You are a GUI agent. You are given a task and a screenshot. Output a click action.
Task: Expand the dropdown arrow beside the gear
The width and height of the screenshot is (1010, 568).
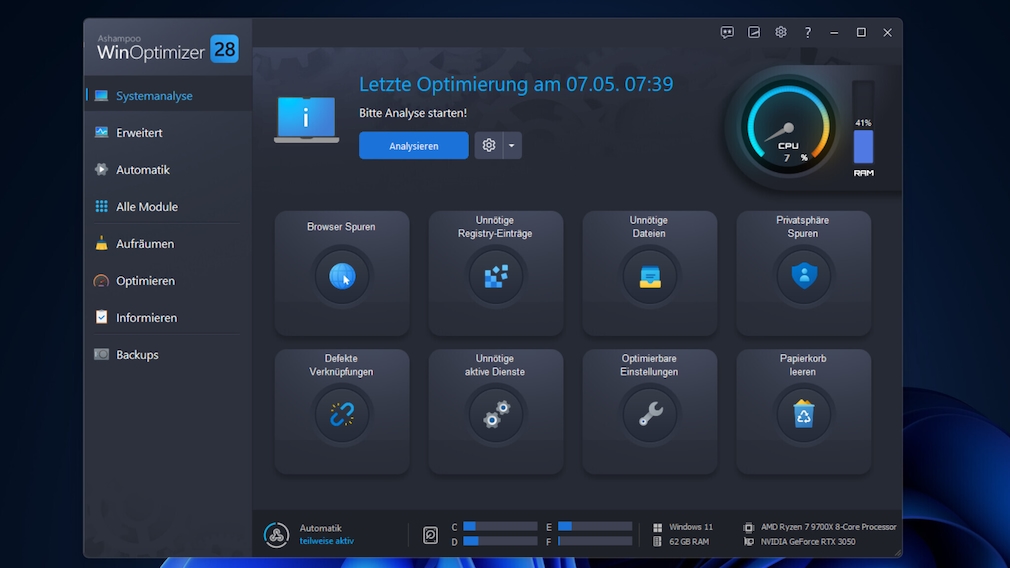coord(512,146)
